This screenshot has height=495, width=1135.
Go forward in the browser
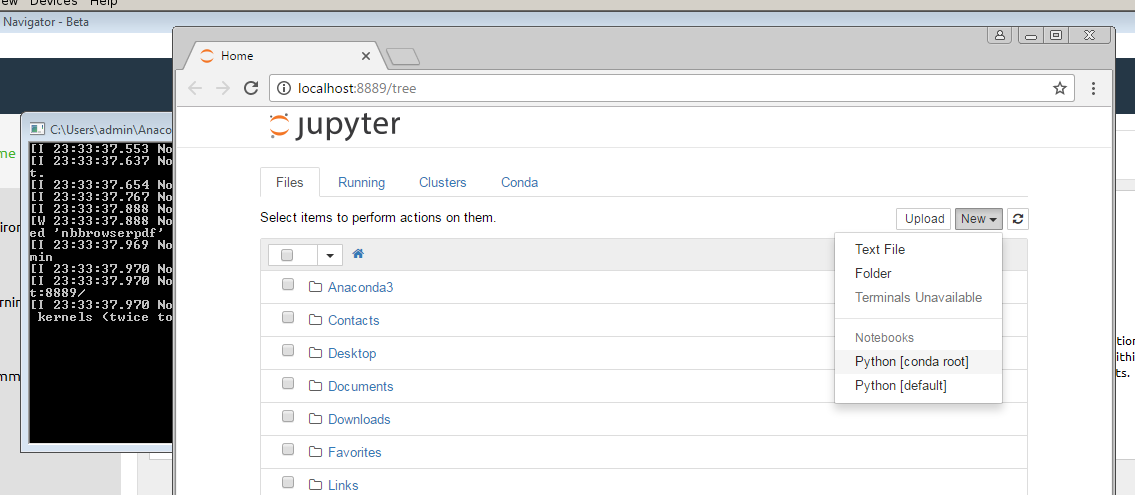click(x=223, y=88)
